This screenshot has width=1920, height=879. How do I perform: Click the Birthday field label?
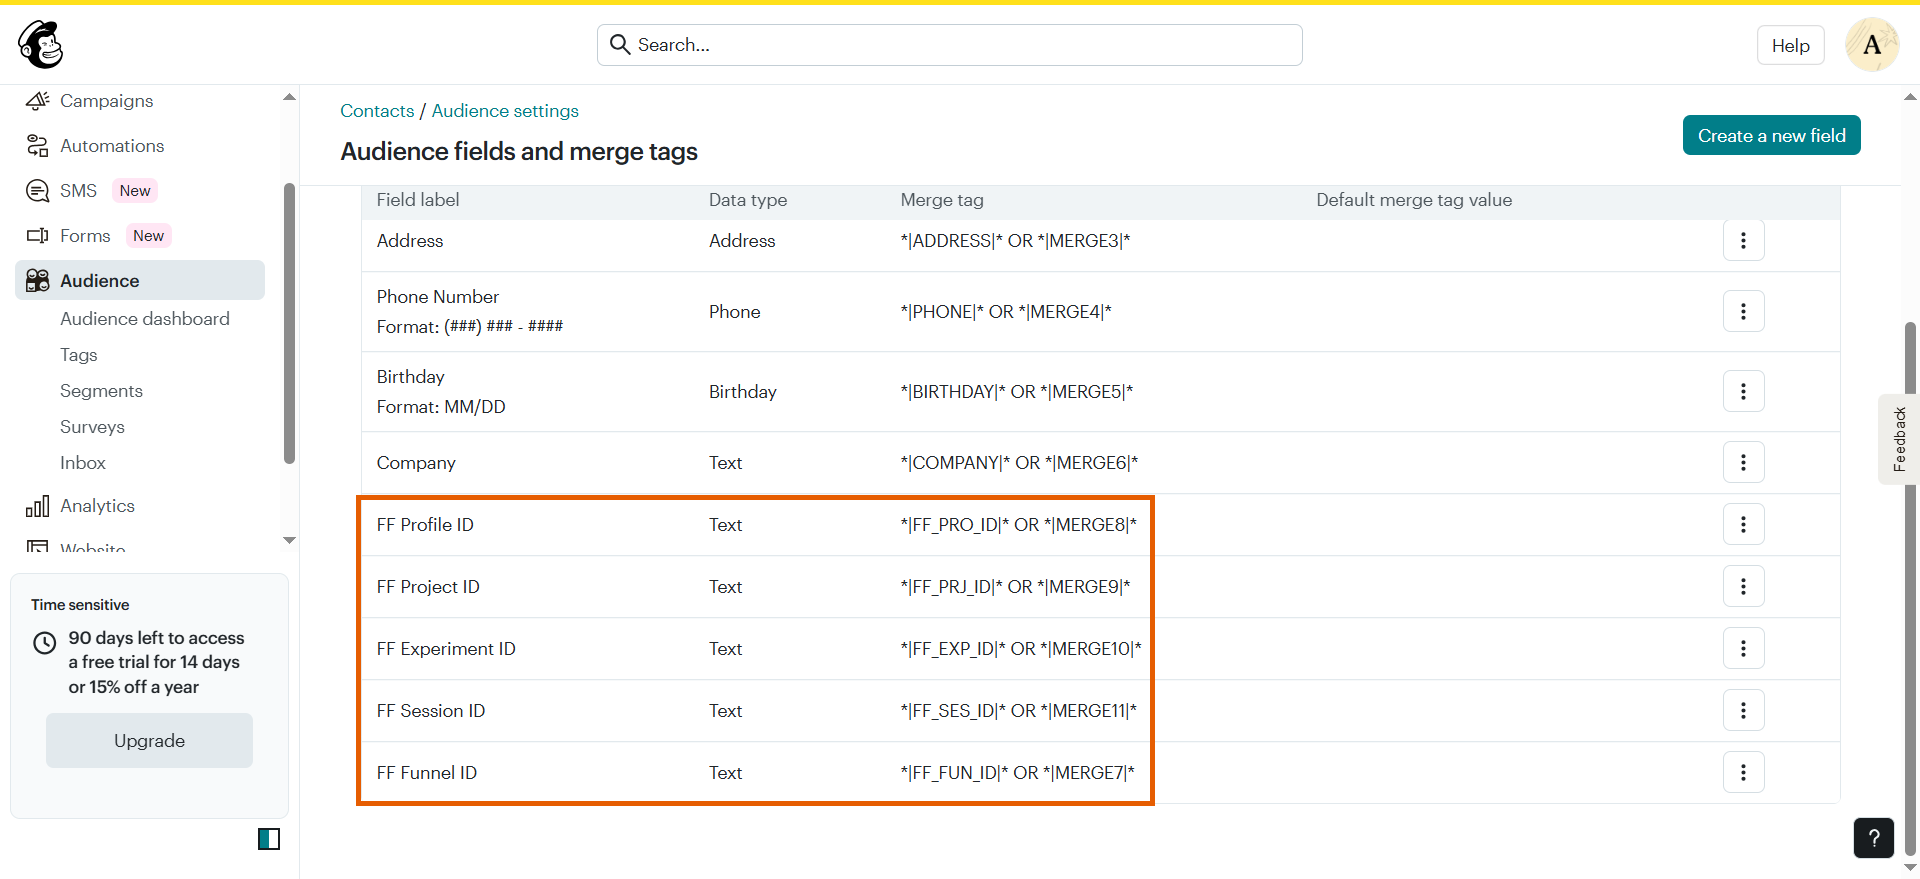pos(411,377)
